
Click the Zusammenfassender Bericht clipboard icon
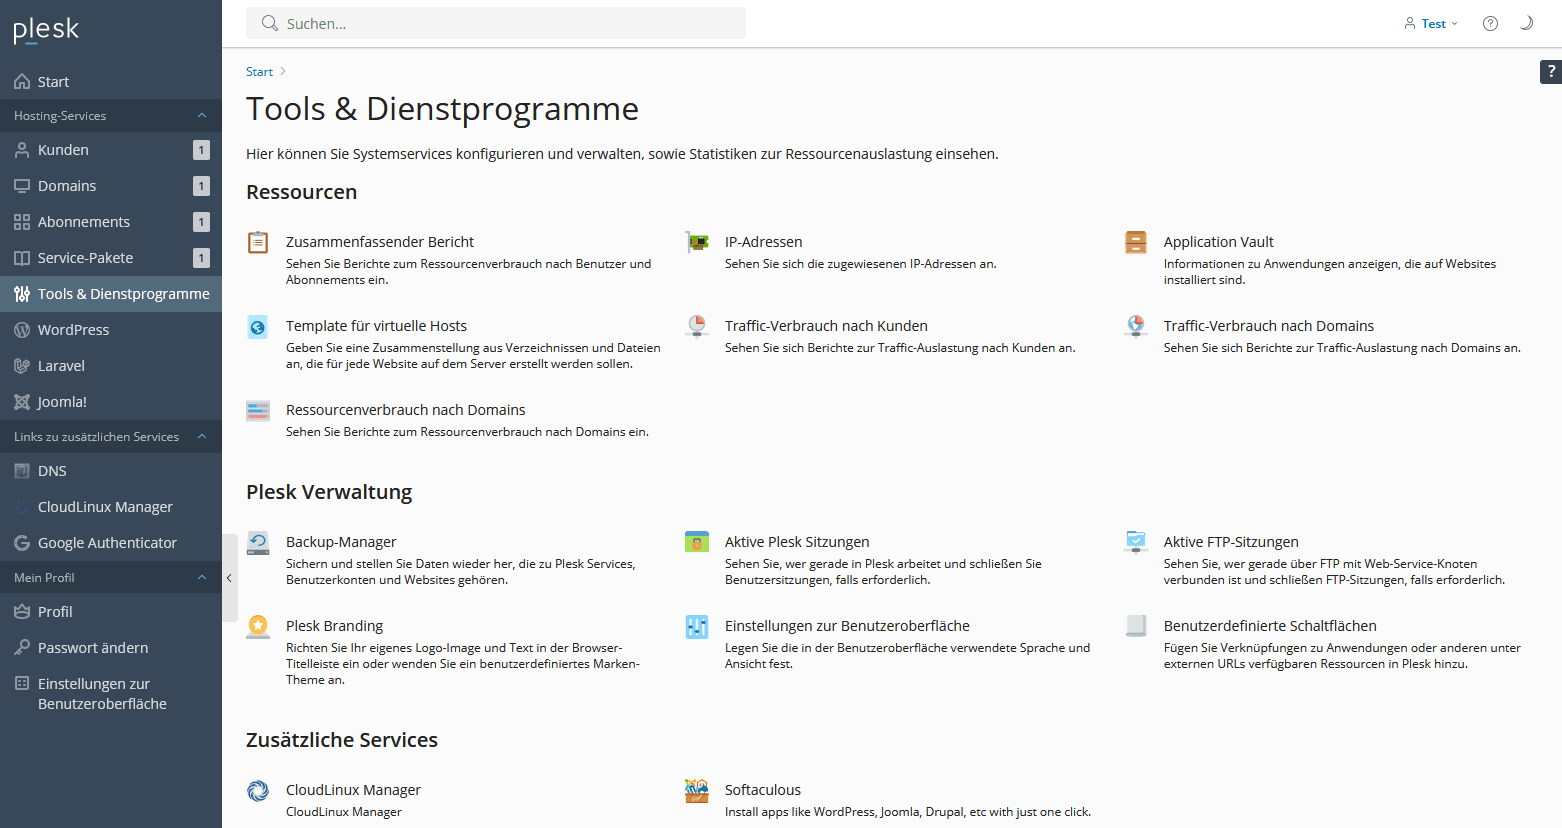pyautogui.click(x=258, y=242)
